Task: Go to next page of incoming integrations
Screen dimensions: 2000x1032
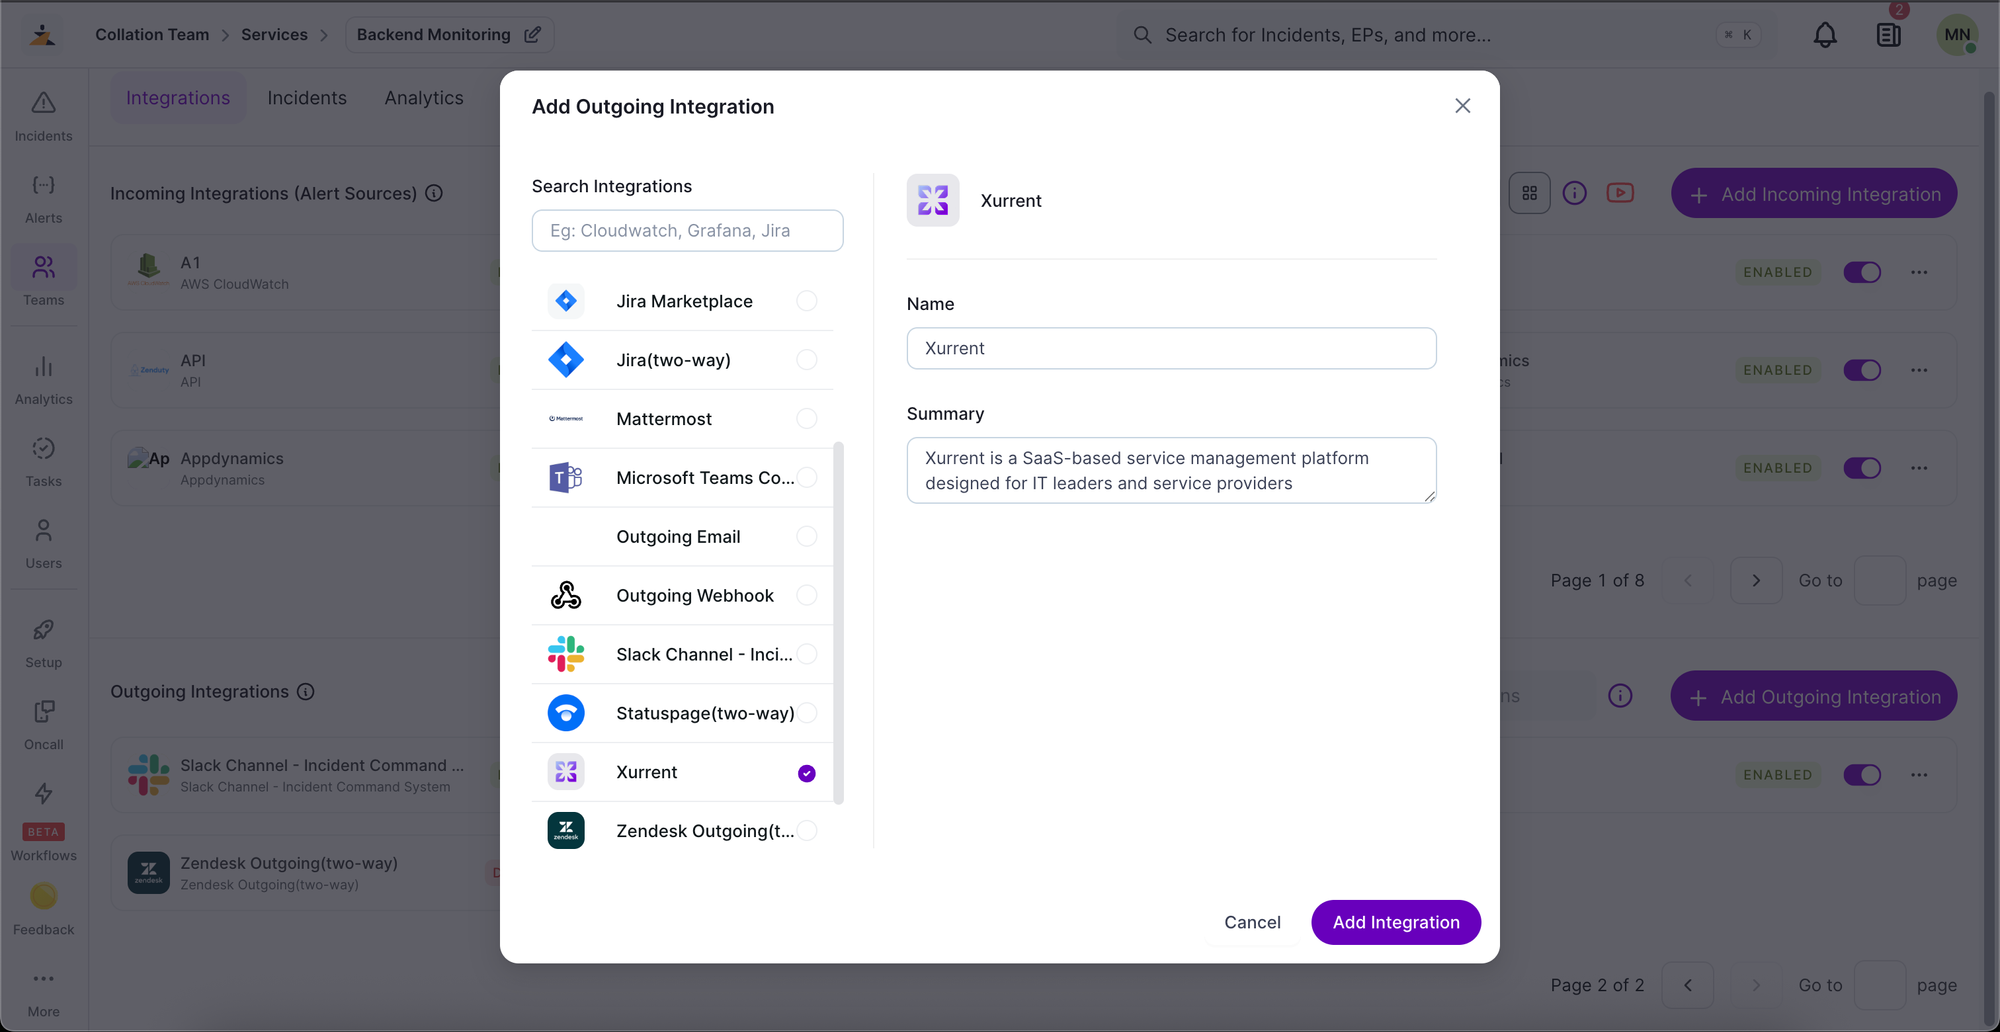Action: [x=1756, y=580]
